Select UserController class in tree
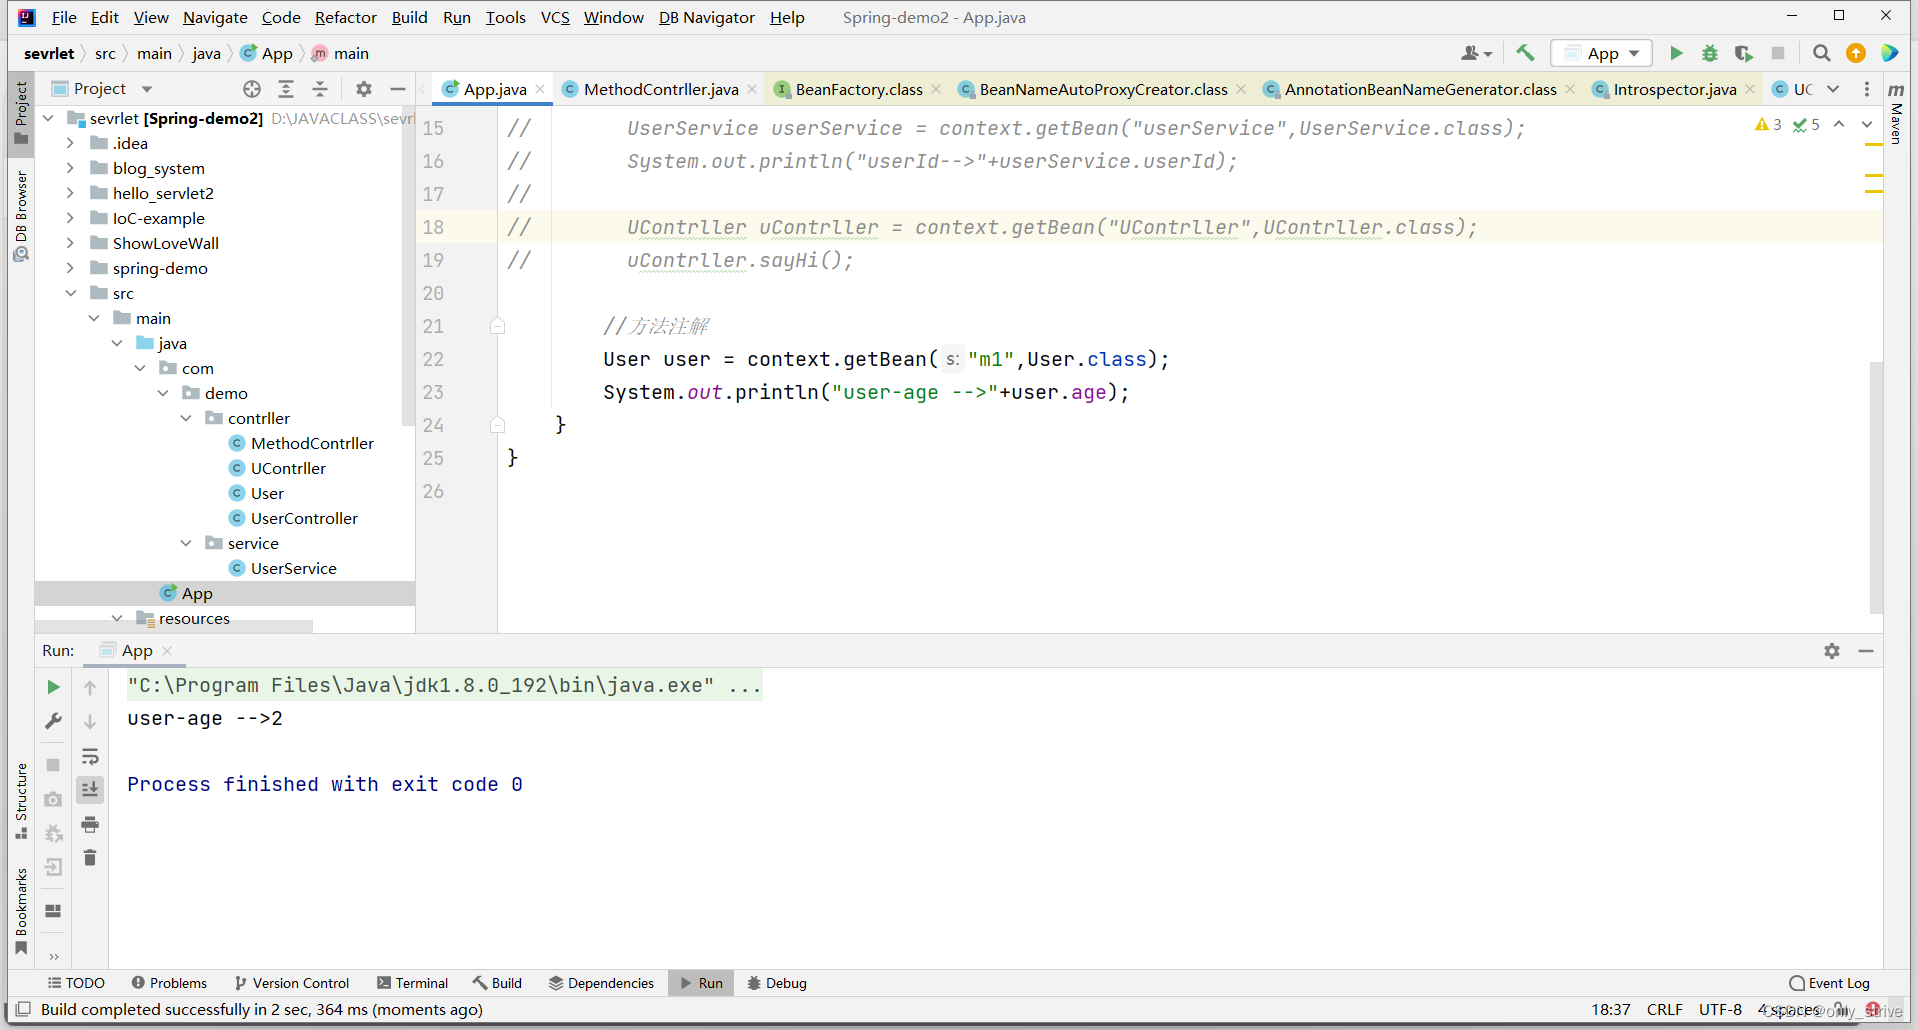This screenshot has width=1918, height=1030. [304, 518]
